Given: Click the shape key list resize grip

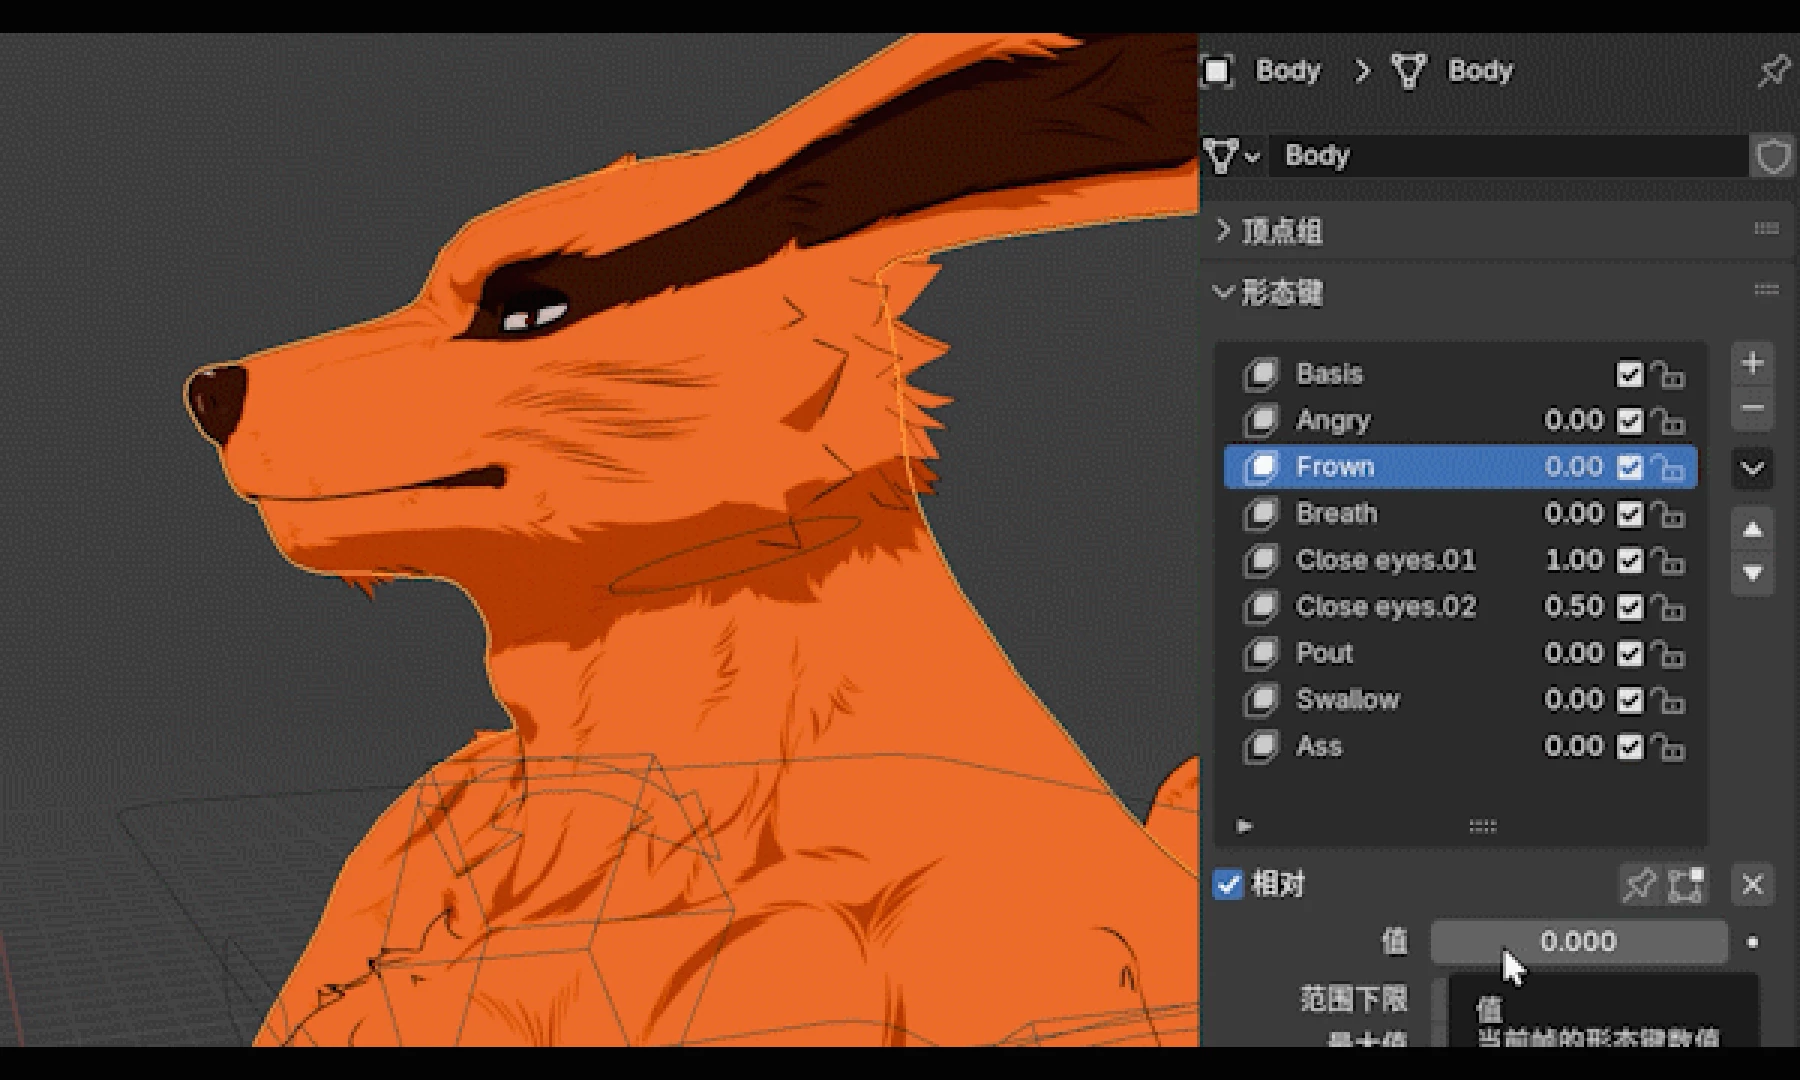Looking at the screenshot, I should [1482, 826].
